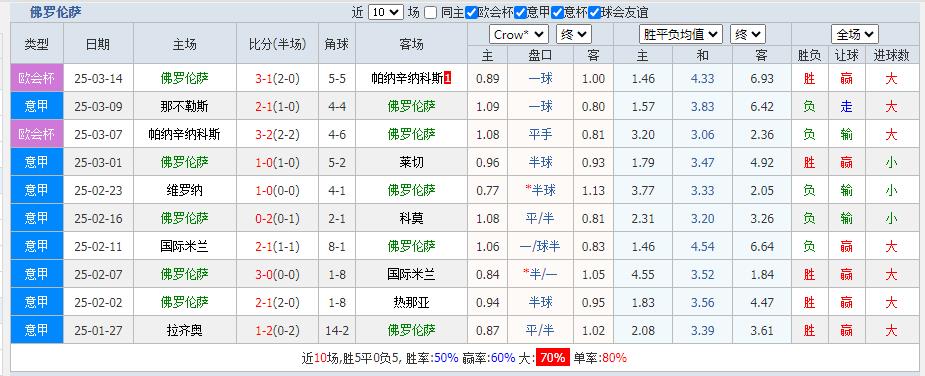The width and height of the screenshot is (925, 376).
Task: Click the 4.55 home odds on 25-02-07
Action: (642, 274)
